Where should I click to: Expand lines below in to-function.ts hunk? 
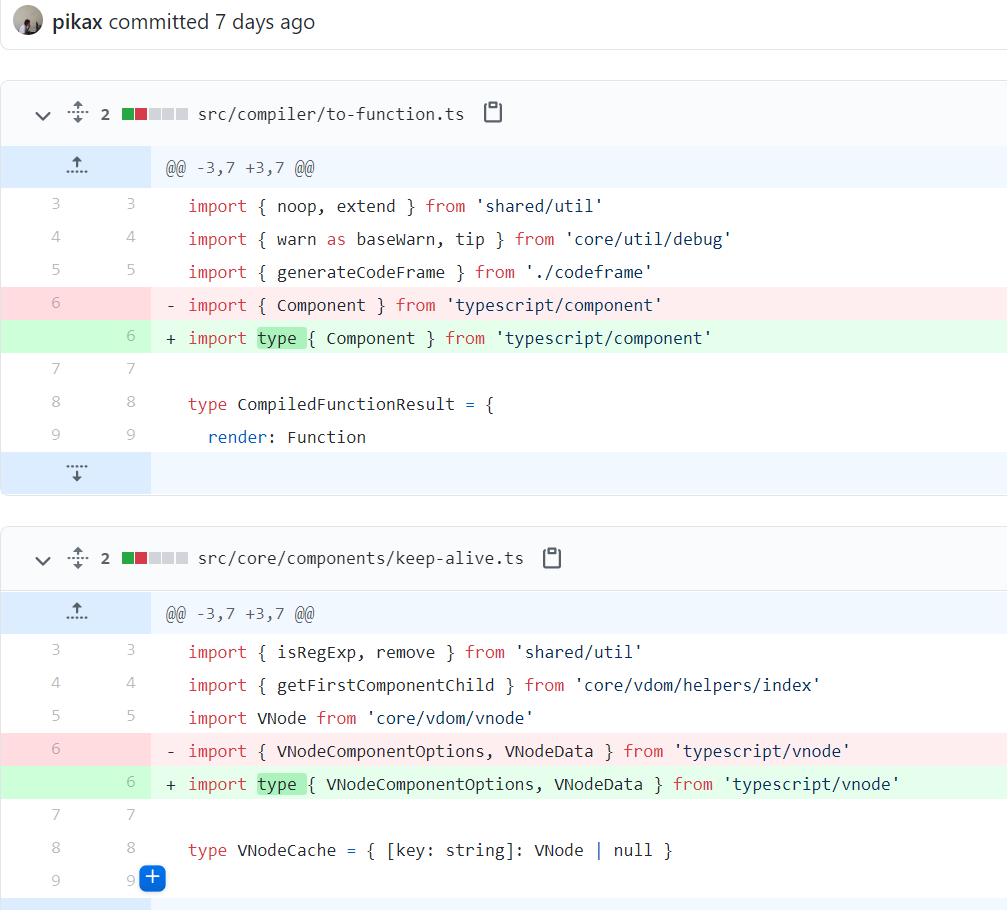pos(76,473)
